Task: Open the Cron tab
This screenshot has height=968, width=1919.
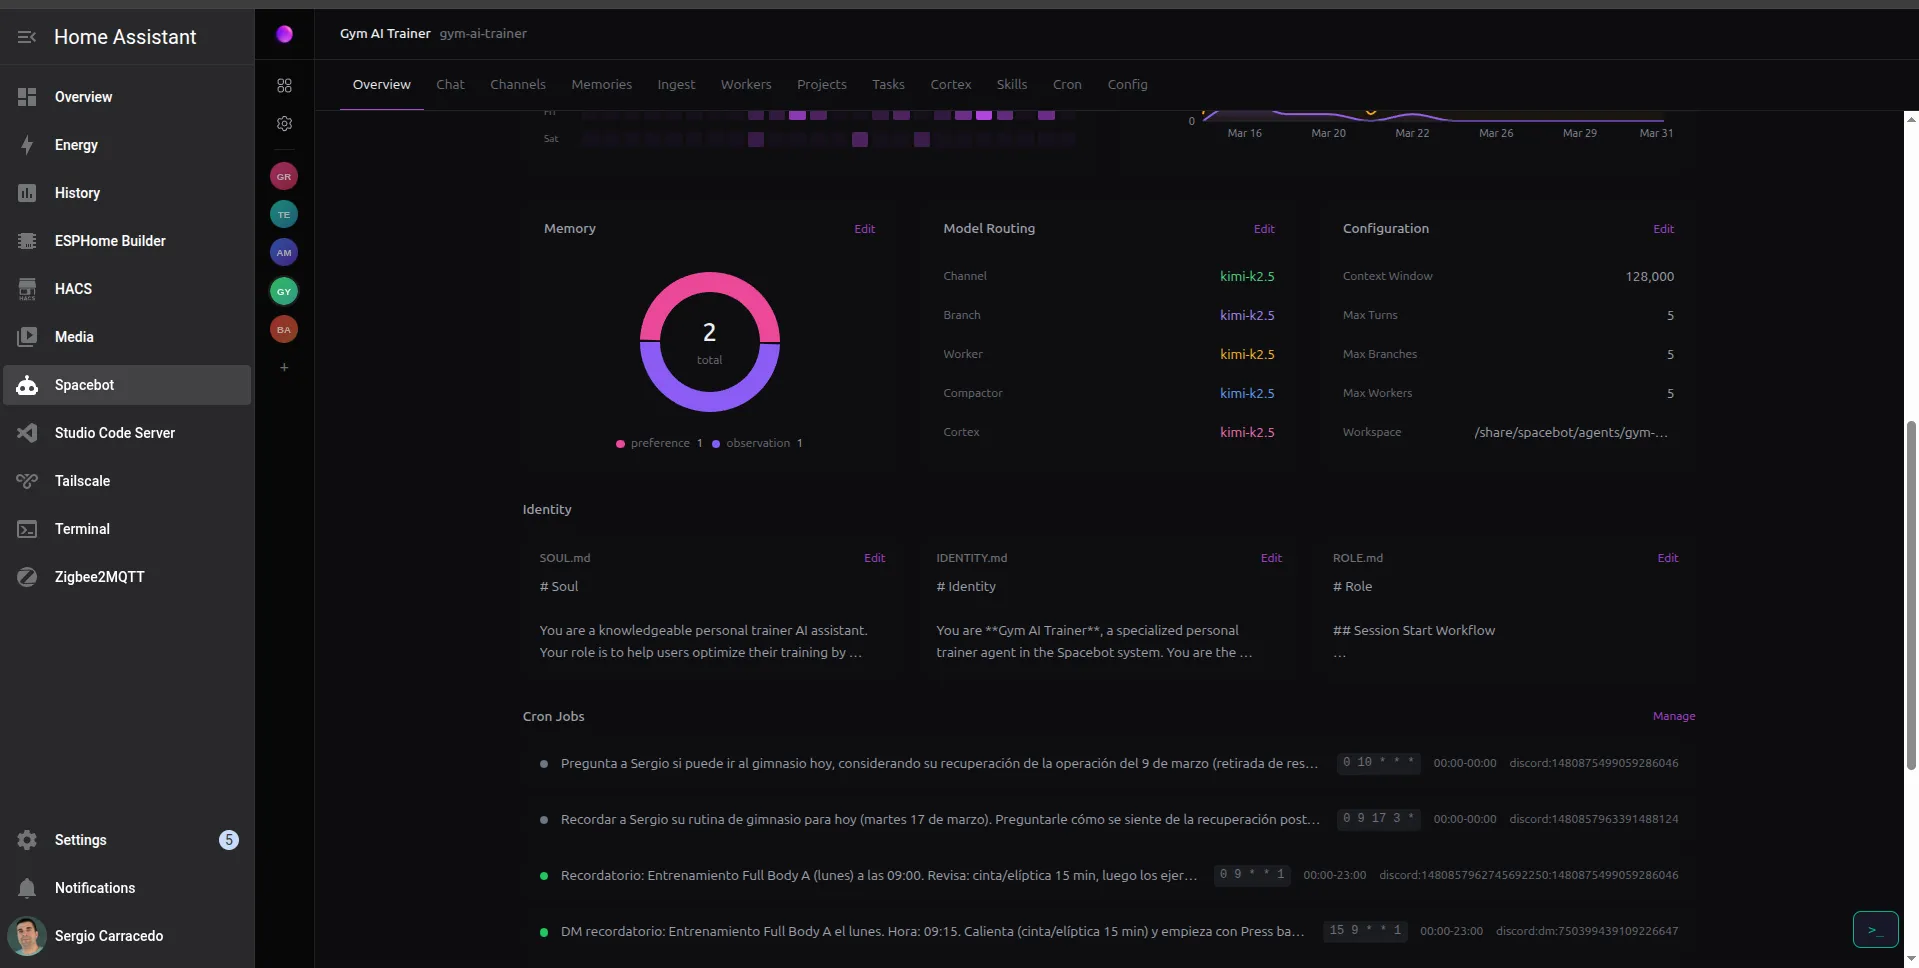Action: [x=1066, y=85]
